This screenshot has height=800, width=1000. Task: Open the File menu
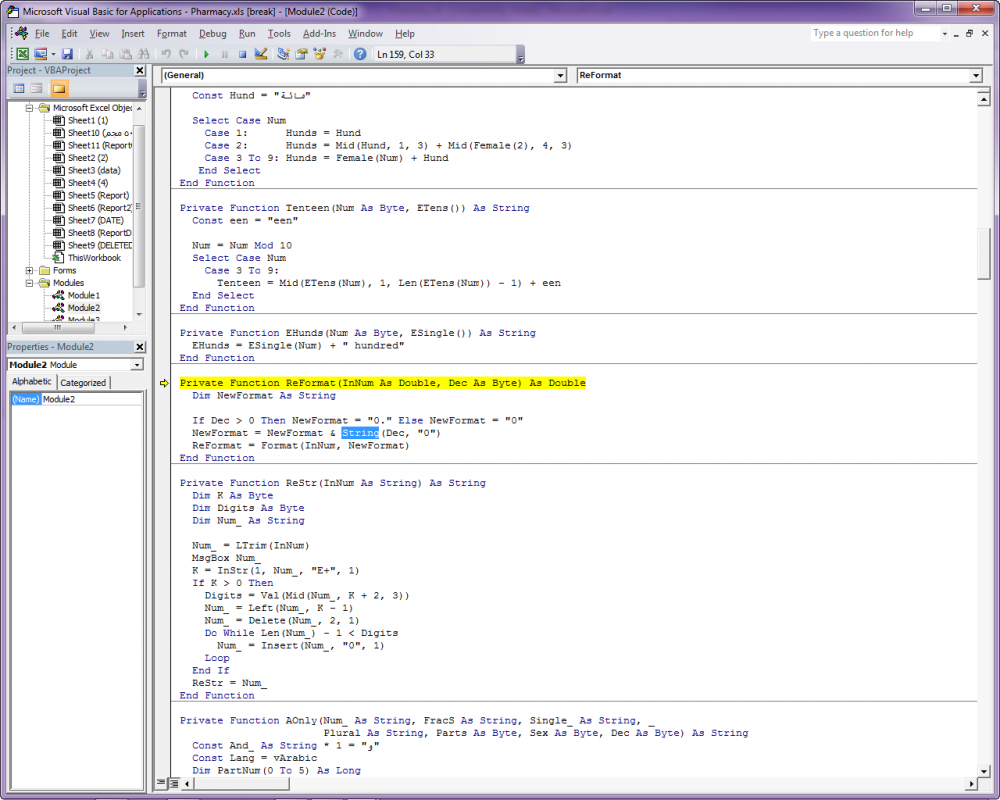click(42, 34)
